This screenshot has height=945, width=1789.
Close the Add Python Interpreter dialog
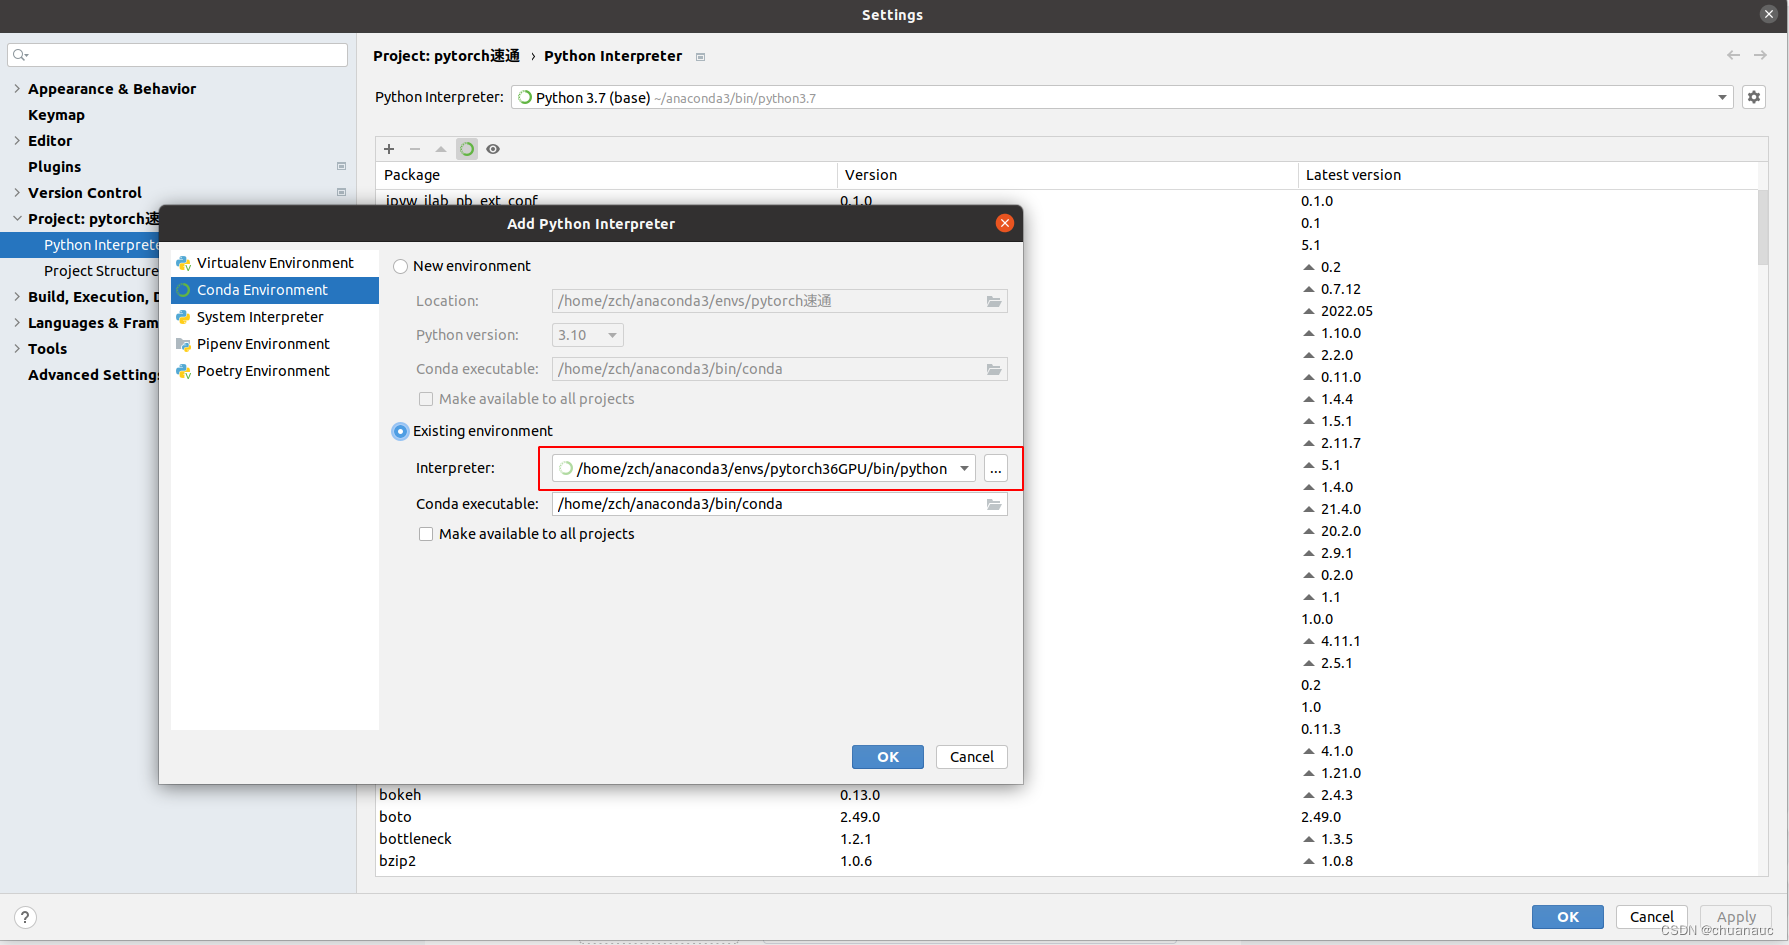1005,223
